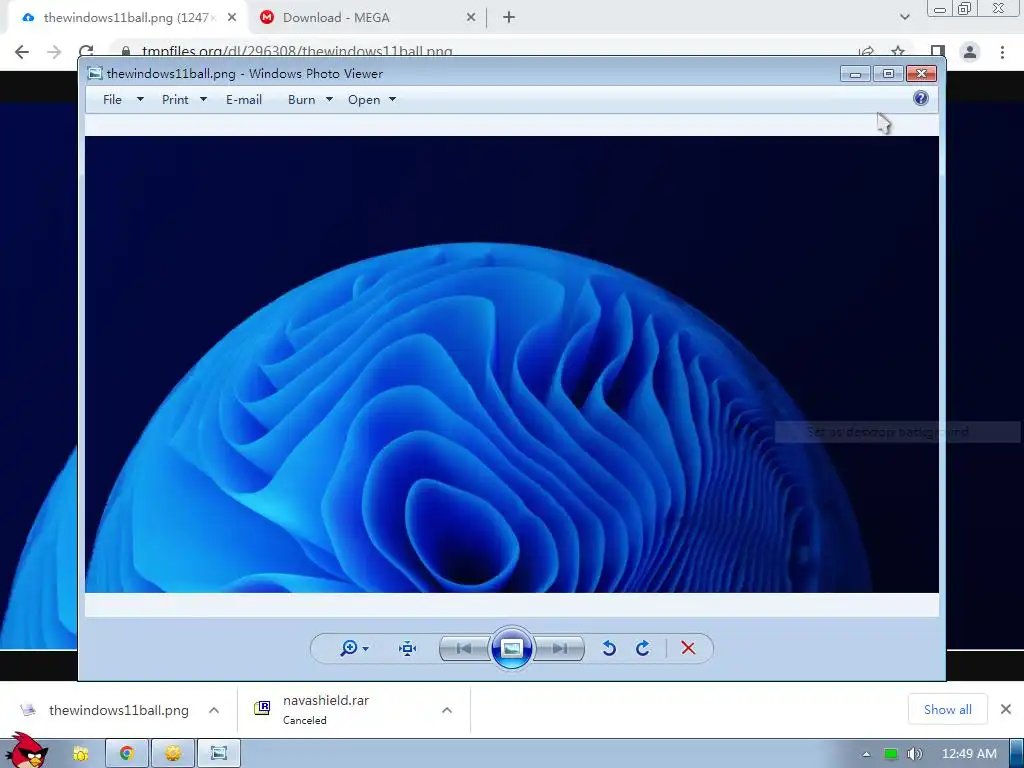The width and height of the screenshot is (1024, 768).
Task: Click Photo Viewer taskbar button
Action: [x=219, y=754]
